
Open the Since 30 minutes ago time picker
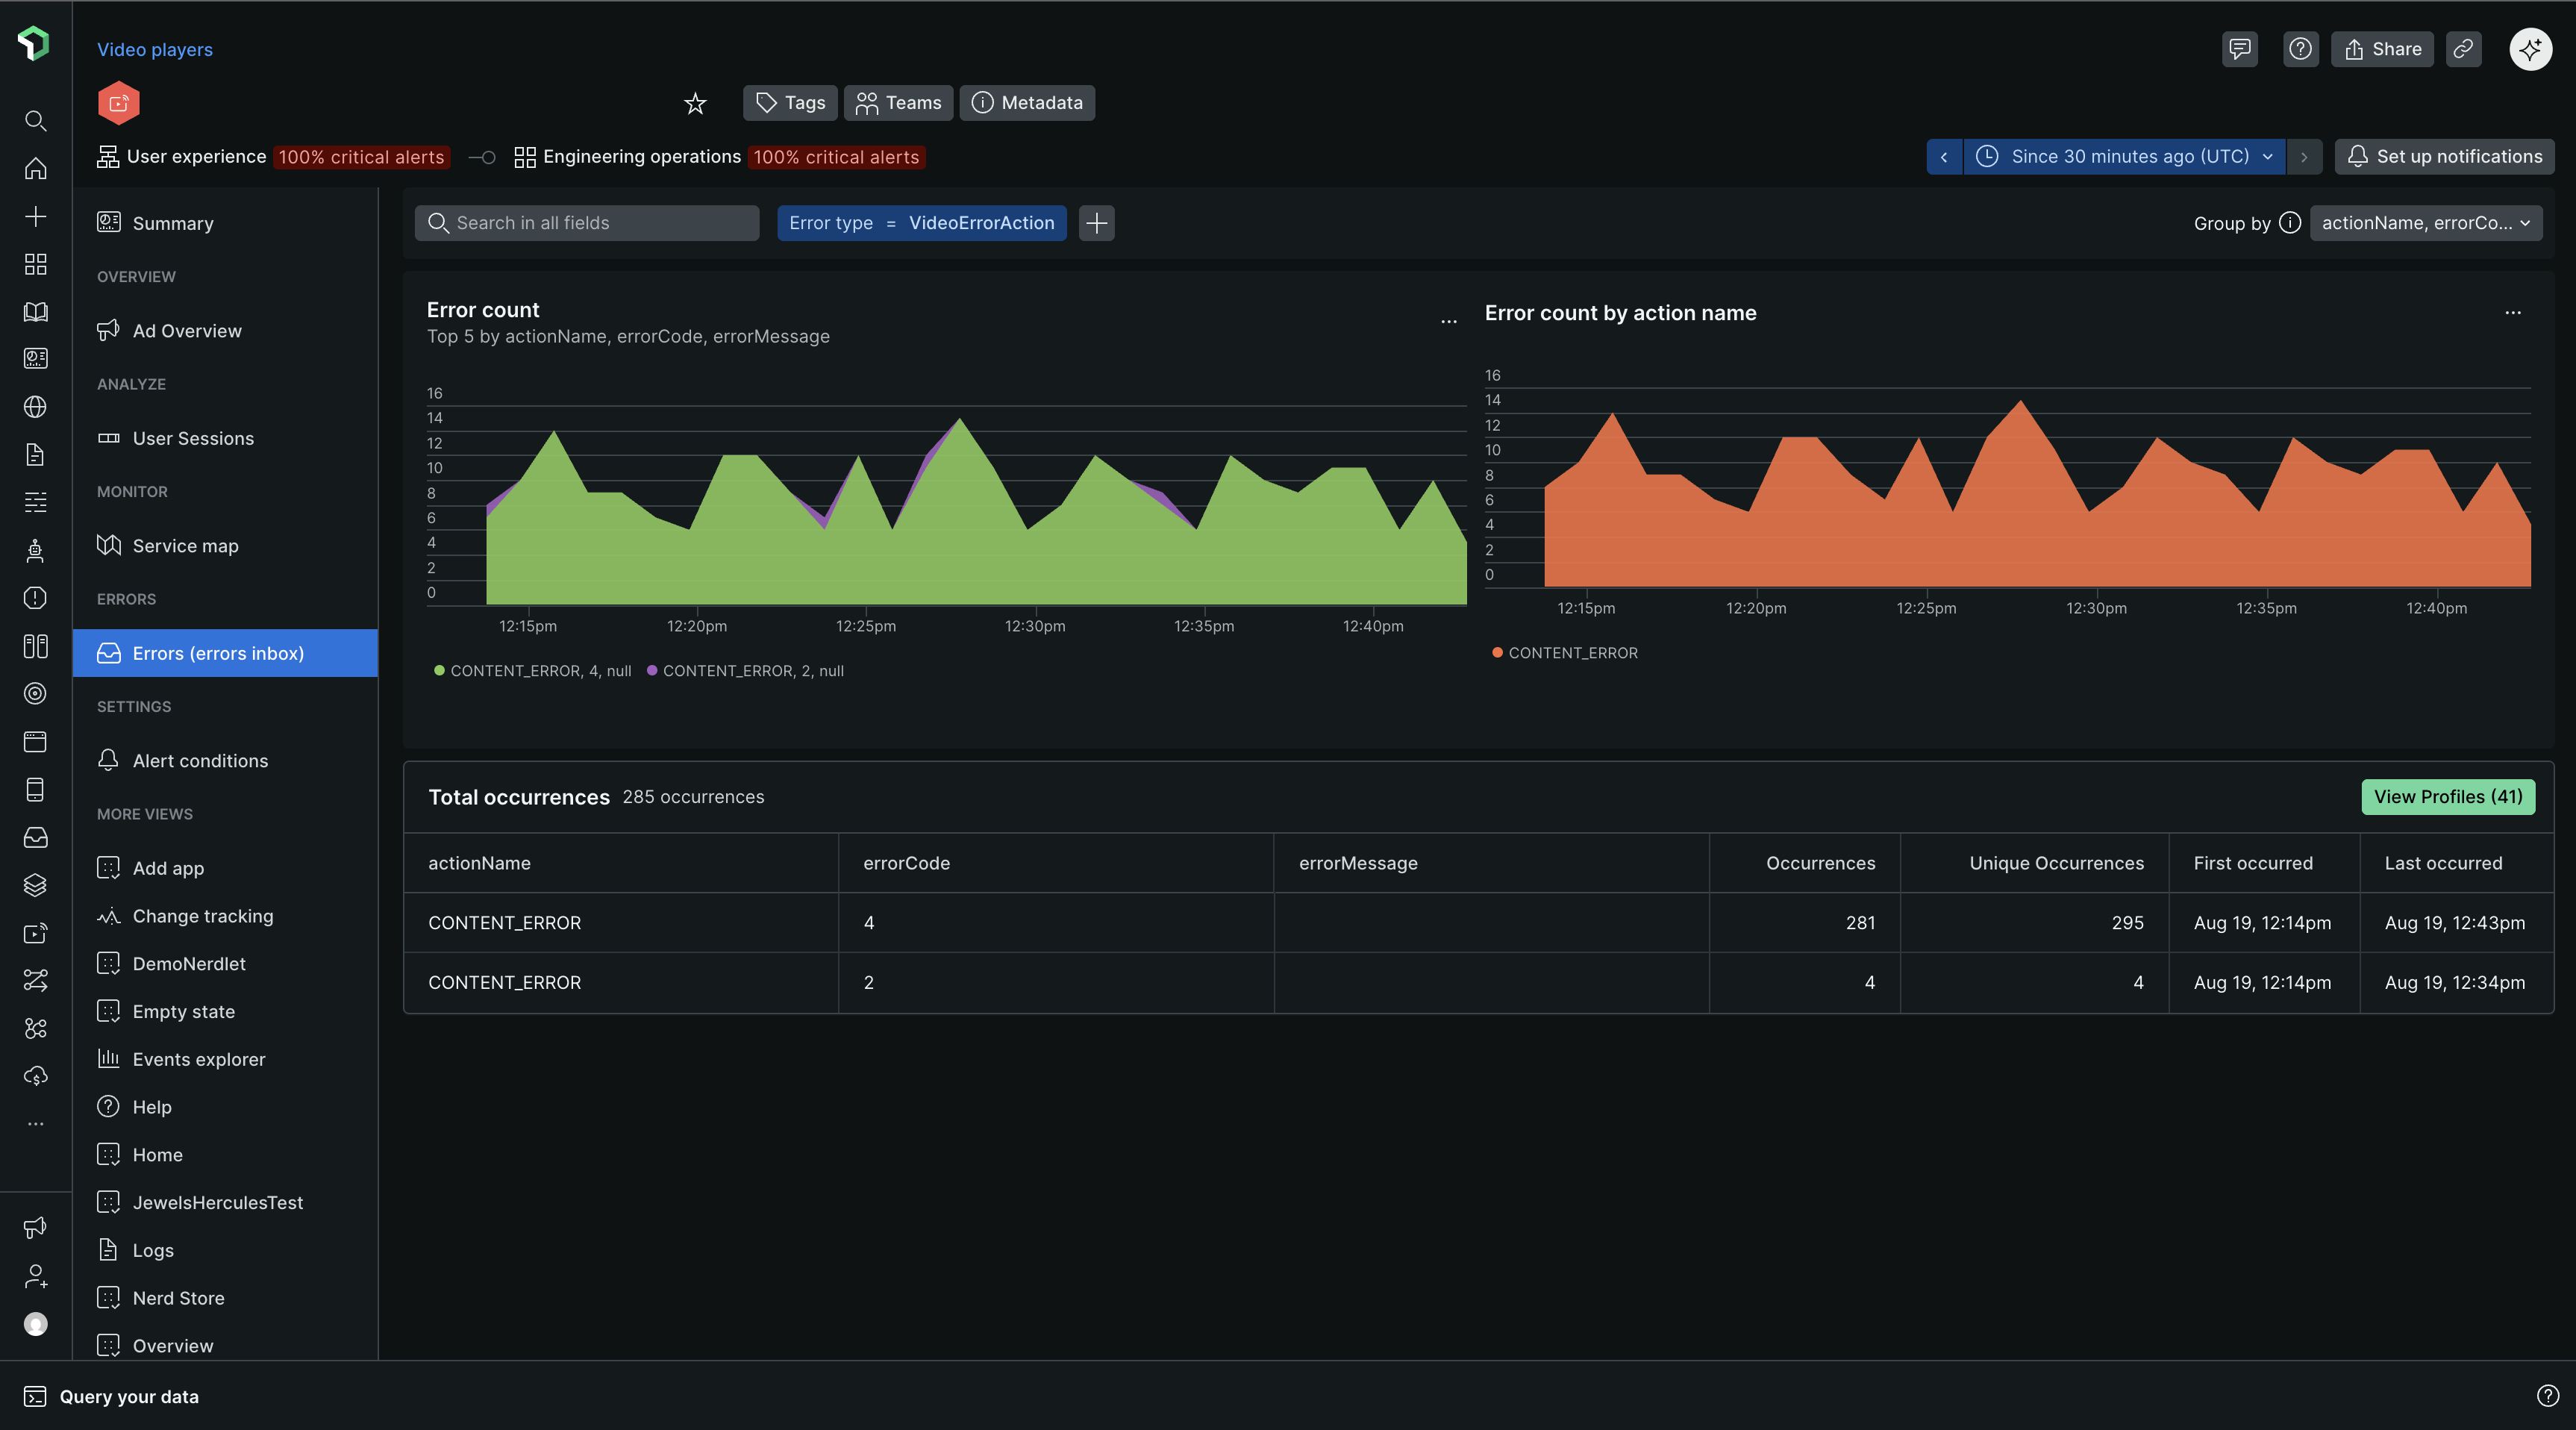click(2125, 157)
